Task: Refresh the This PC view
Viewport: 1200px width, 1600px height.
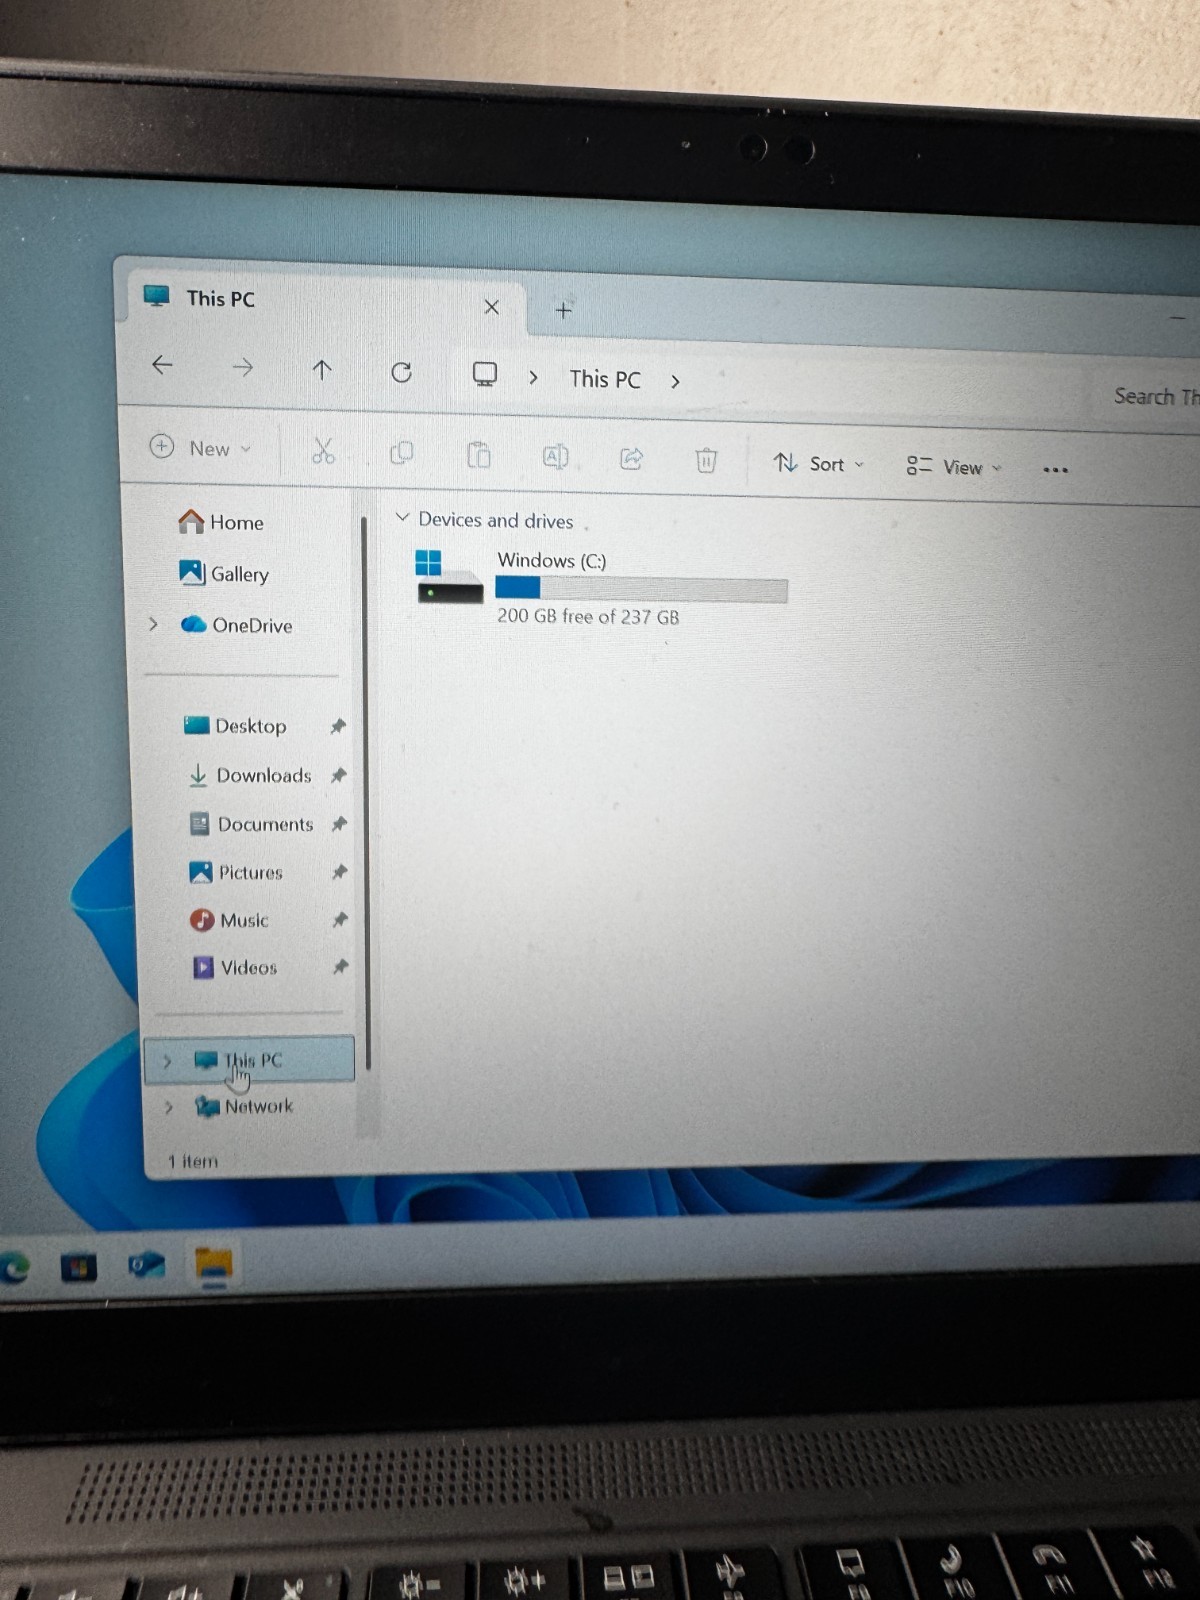Action: click(401, 373)
